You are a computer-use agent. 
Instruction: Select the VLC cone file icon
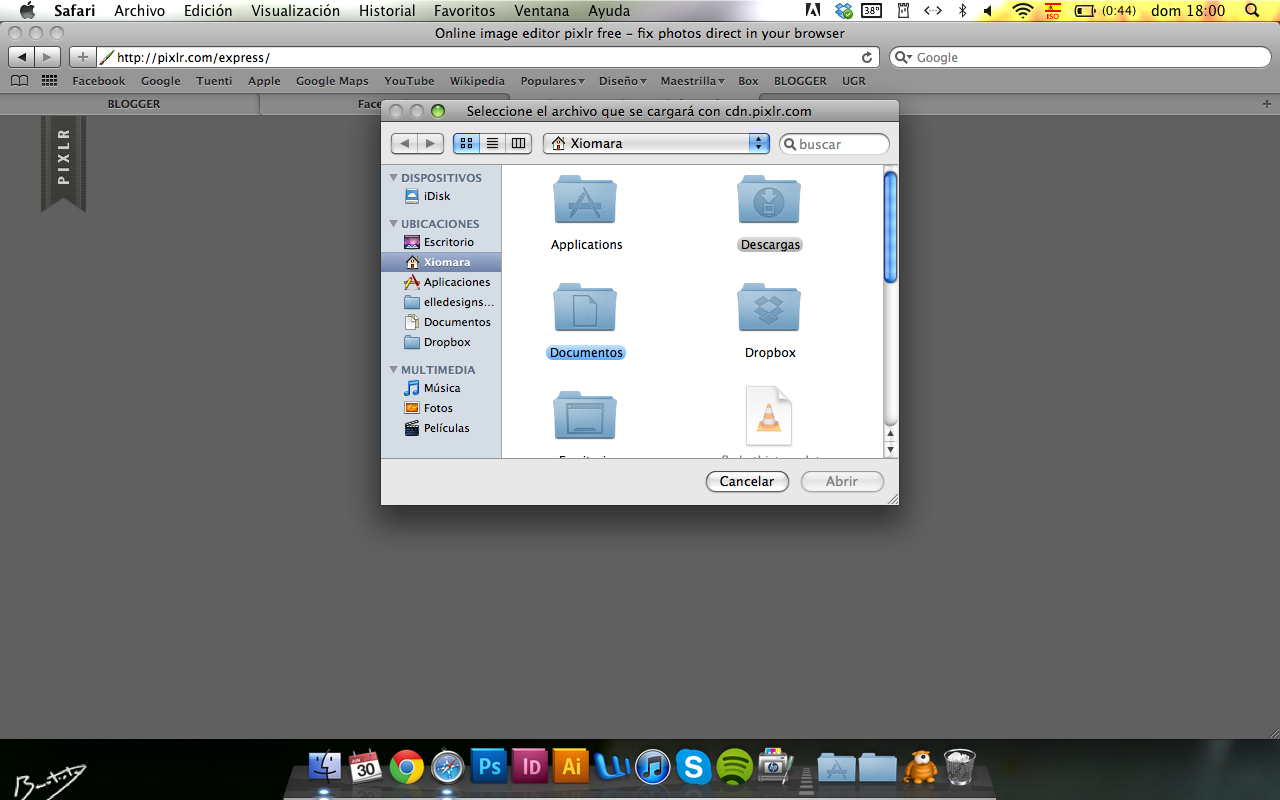[769, 416]
